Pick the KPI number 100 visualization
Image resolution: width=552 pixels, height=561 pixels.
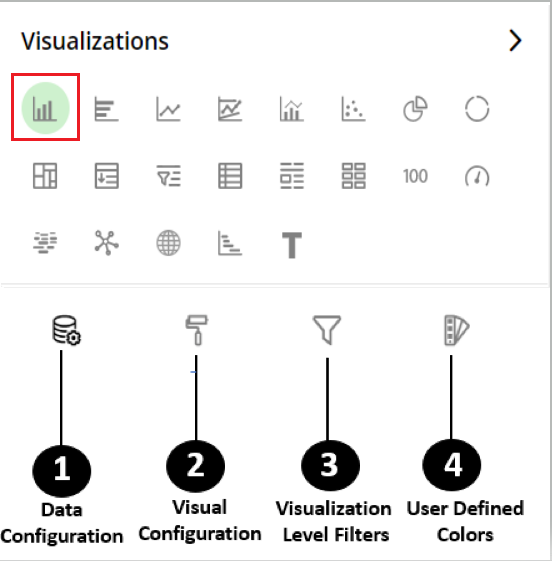click(x=415, y=176)
